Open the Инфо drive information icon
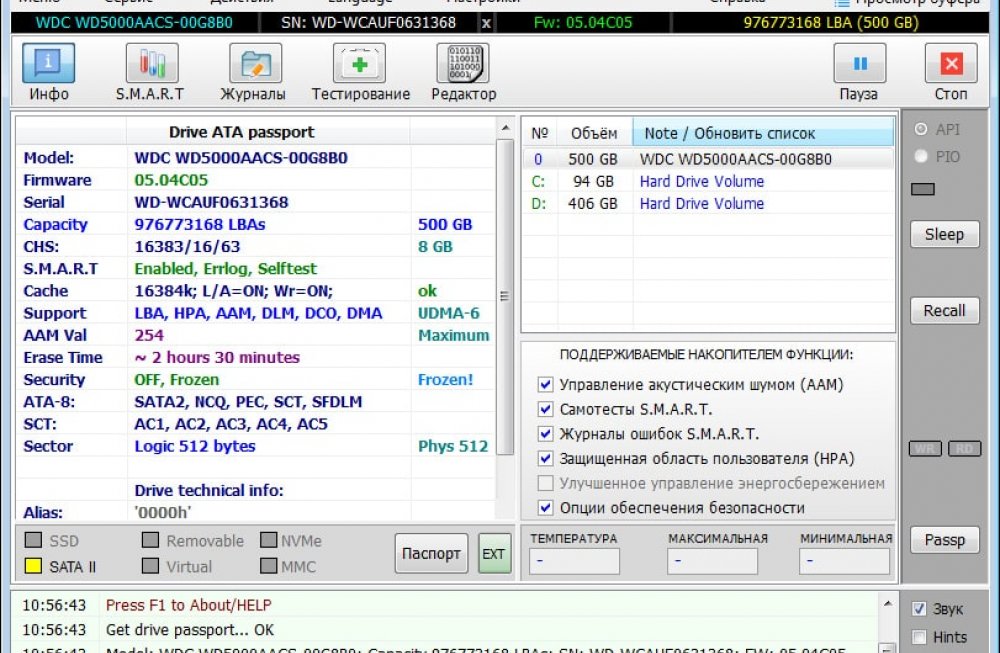The image size is (1000, 653). click(48, 63)
